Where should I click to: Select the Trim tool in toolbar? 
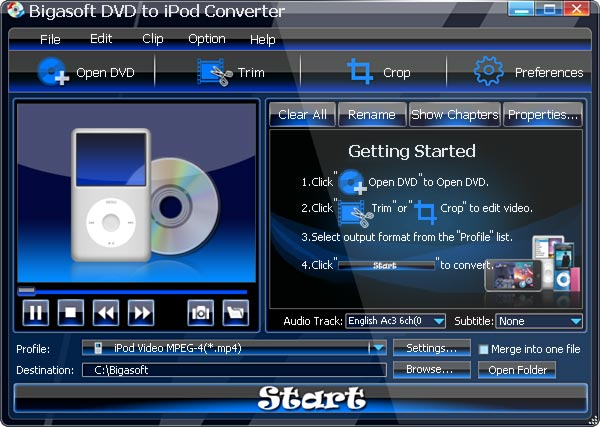click(x=230, y=72)
